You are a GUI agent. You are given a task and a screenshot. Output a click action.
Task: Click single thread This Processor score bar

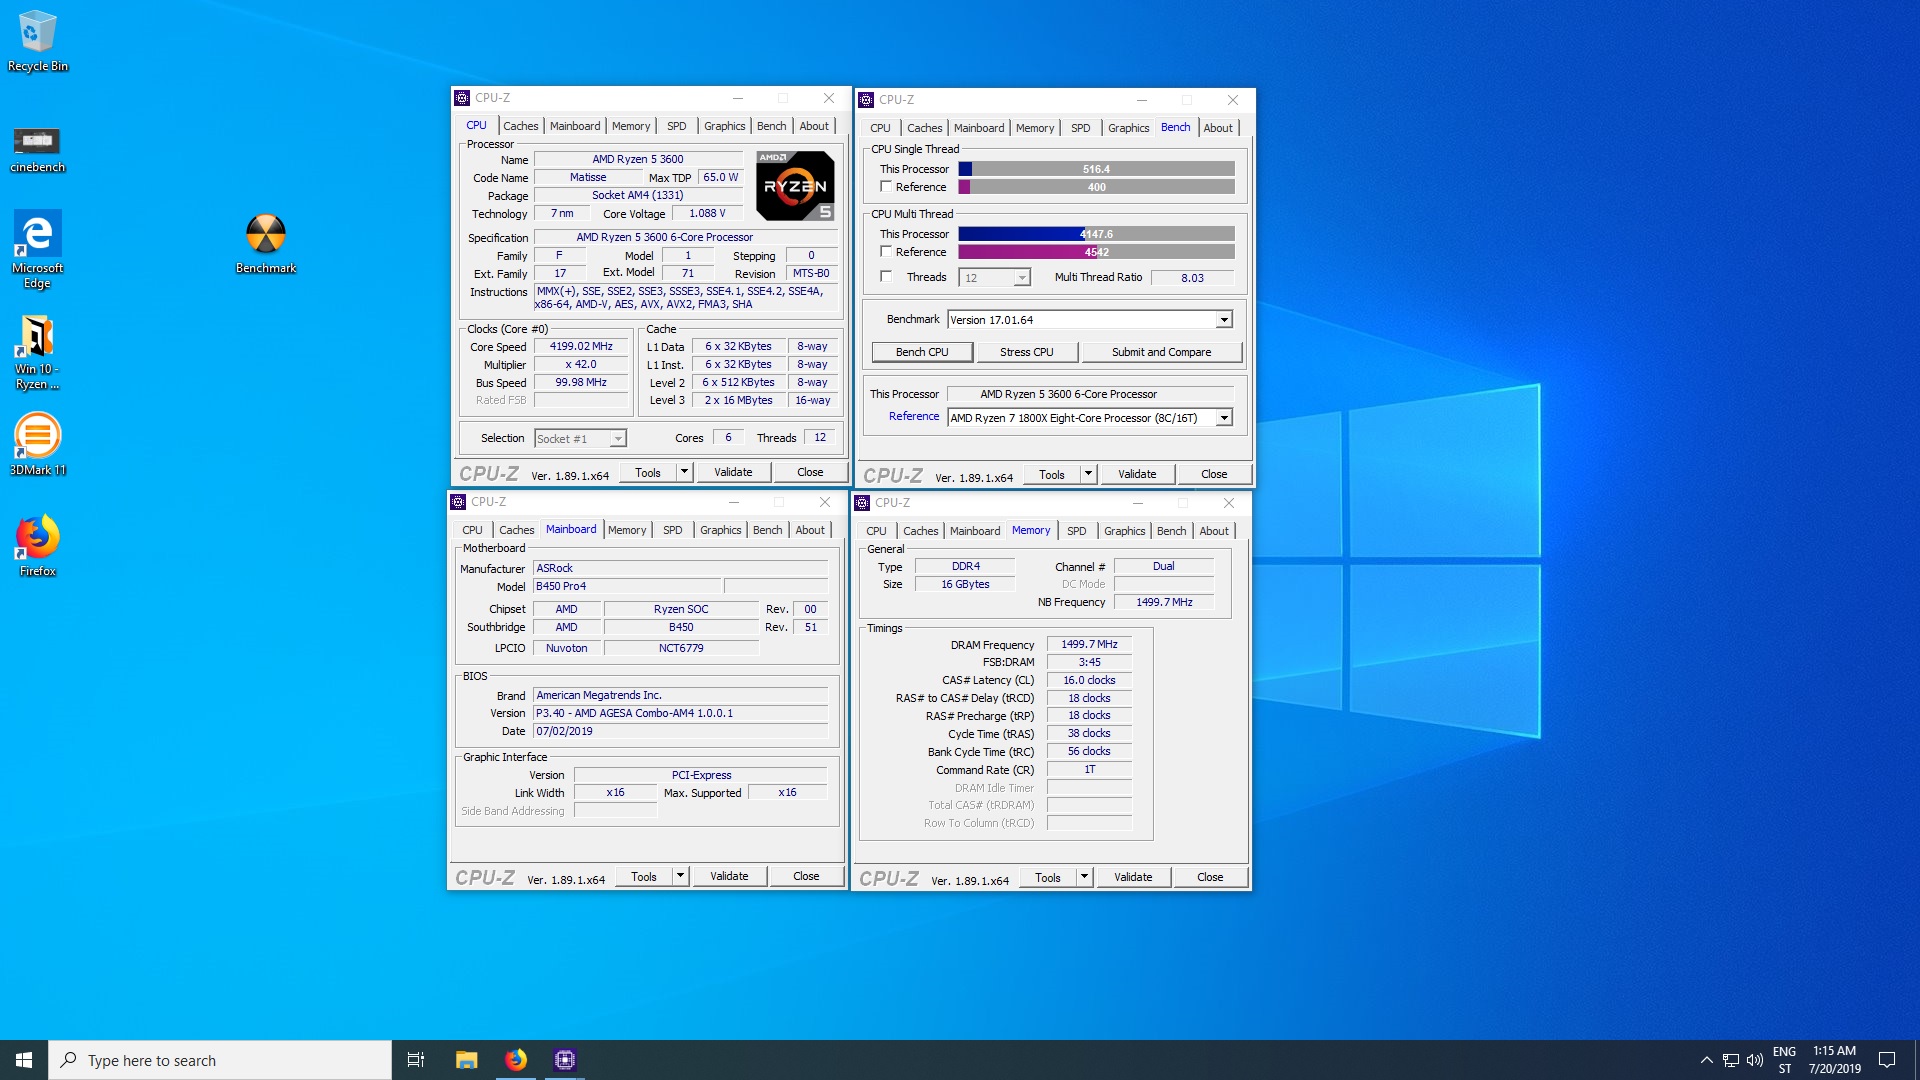(x=1096, y=169)
